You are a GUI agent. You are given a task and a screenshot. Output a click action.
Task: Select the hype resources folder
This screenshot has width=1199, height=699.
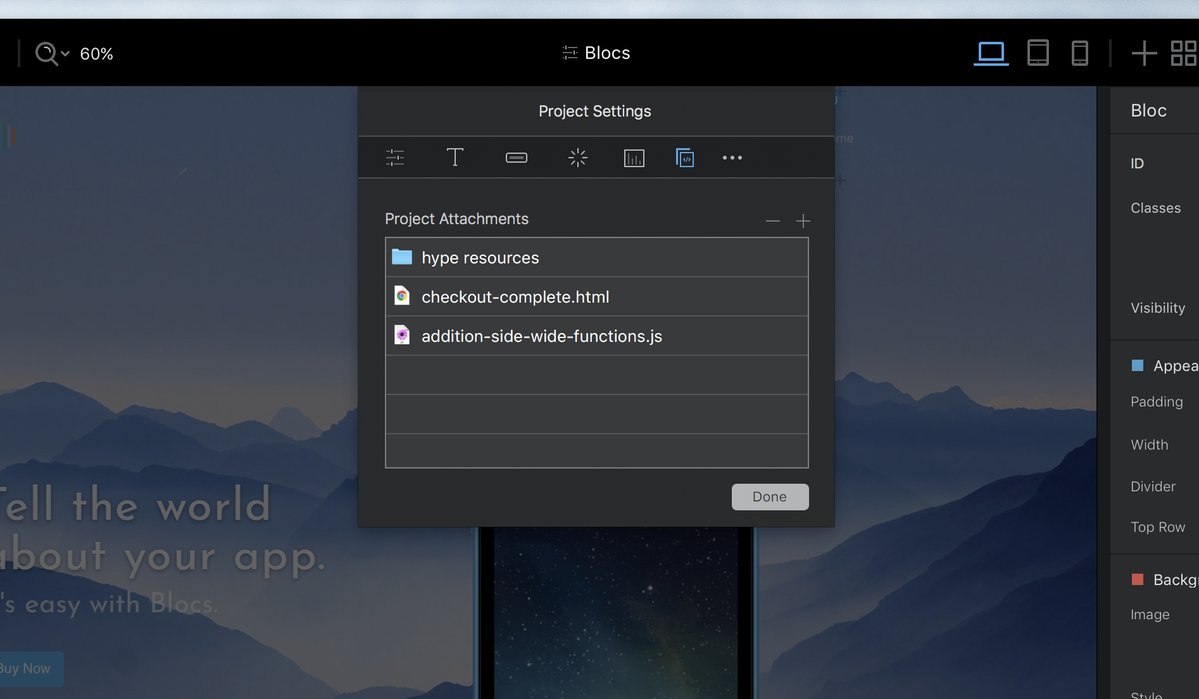[x=480, y=258]
